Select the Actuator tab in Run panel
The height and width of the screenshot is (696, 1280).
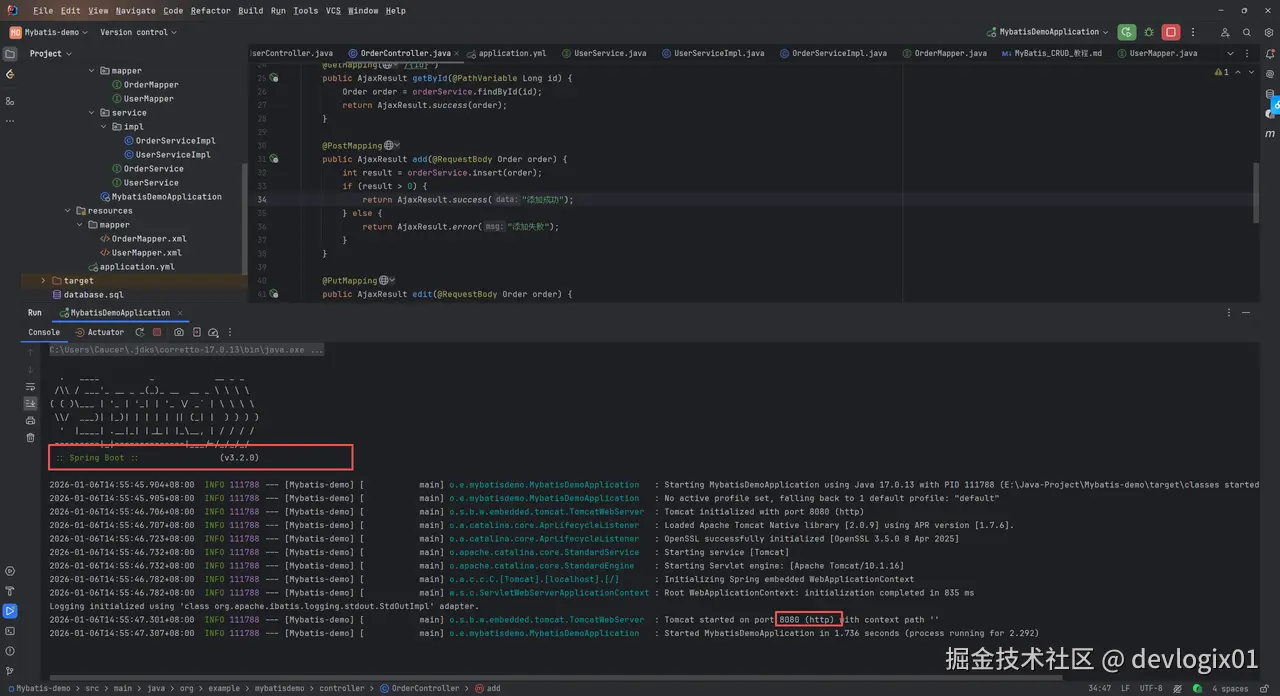click(x=98, y=332)
